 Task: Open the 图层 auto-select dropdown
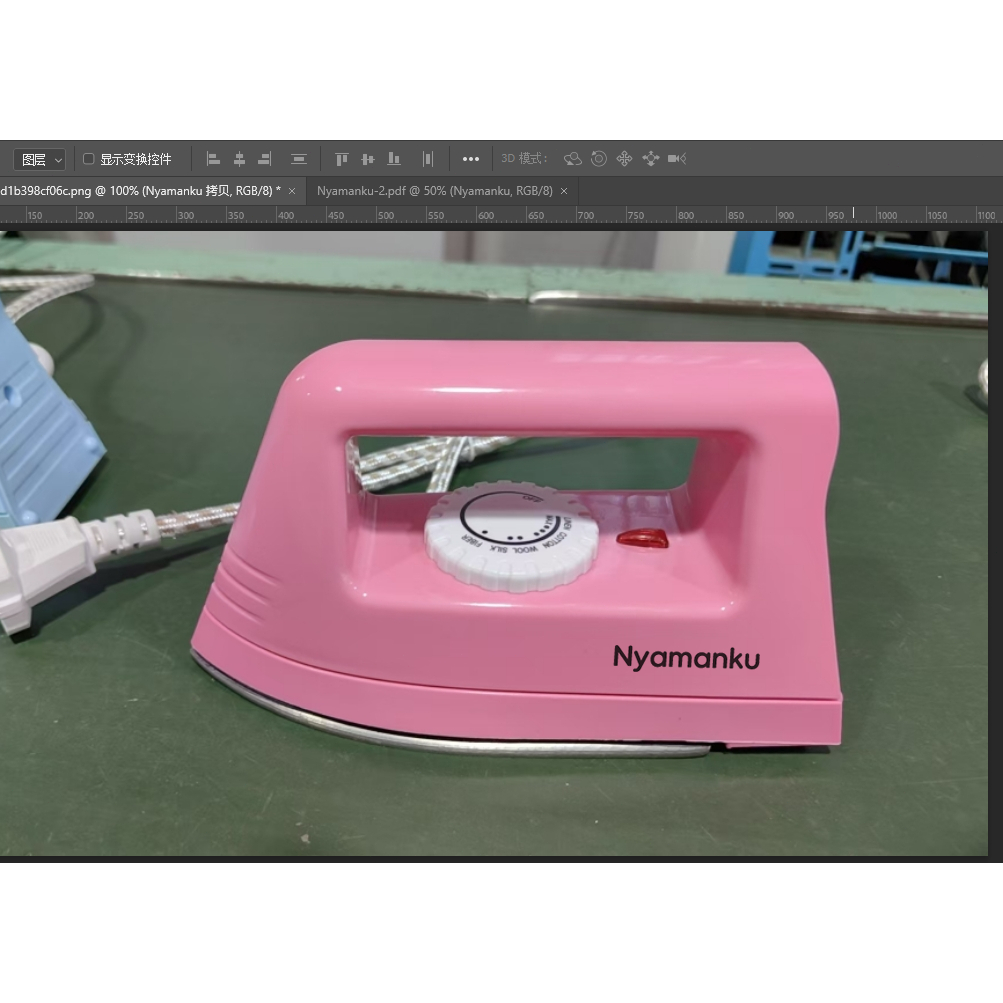click(40, 159)
